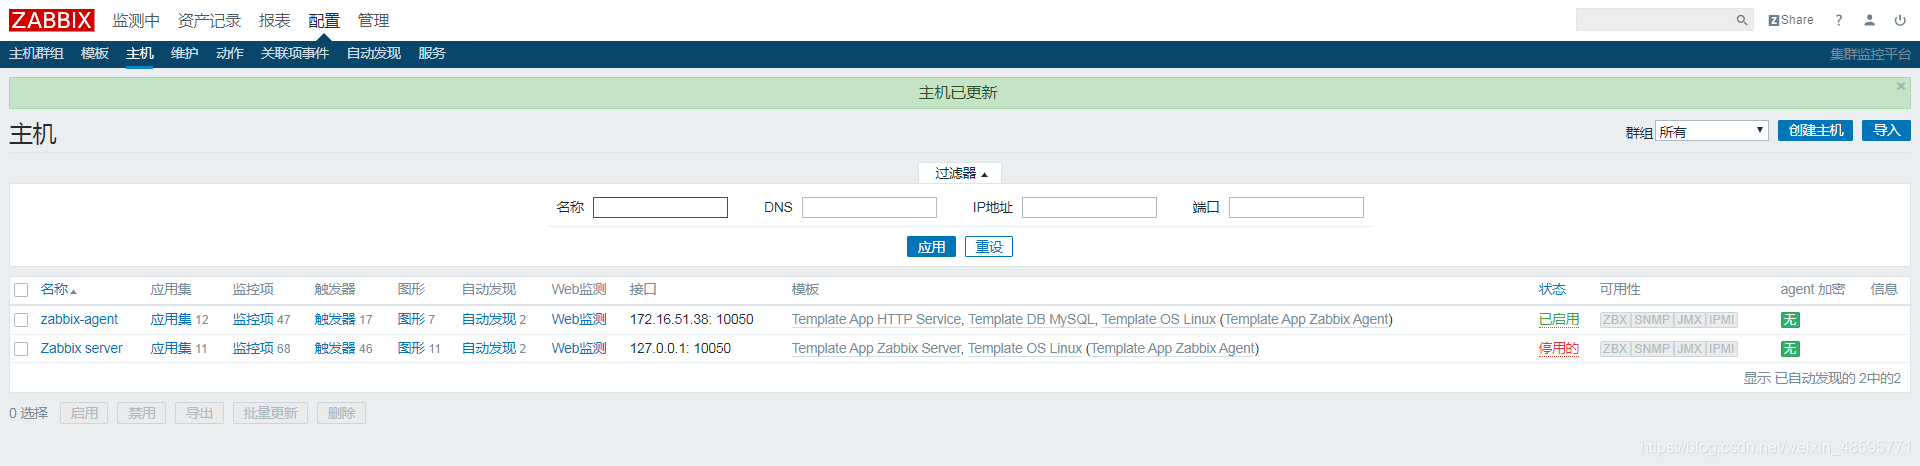The width and height of the screenshot is (1920, 466).
Task: Apply filter with 应用 button
Action: 931,247
